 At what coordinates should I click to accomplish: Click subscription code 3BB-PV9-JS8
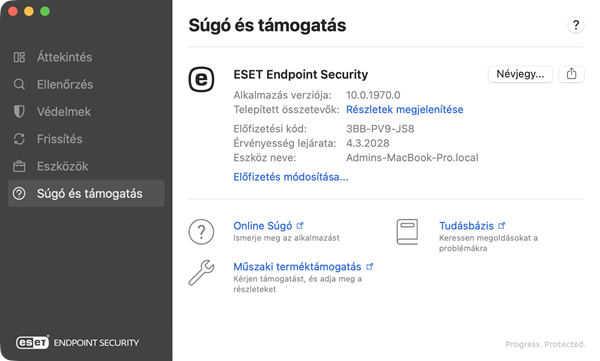click(x=380, y=129)
